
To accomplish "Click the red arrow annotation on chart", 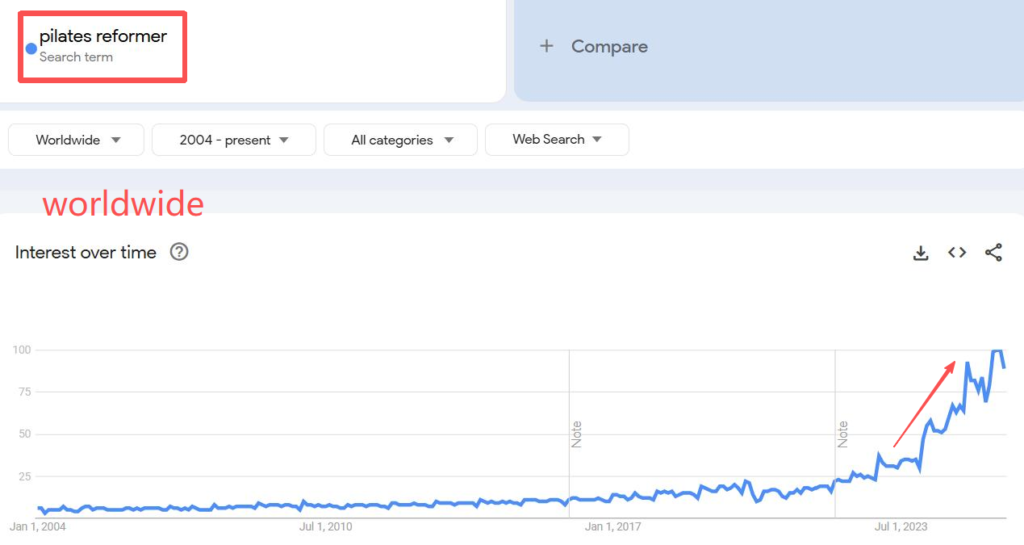I will (924, 404).
